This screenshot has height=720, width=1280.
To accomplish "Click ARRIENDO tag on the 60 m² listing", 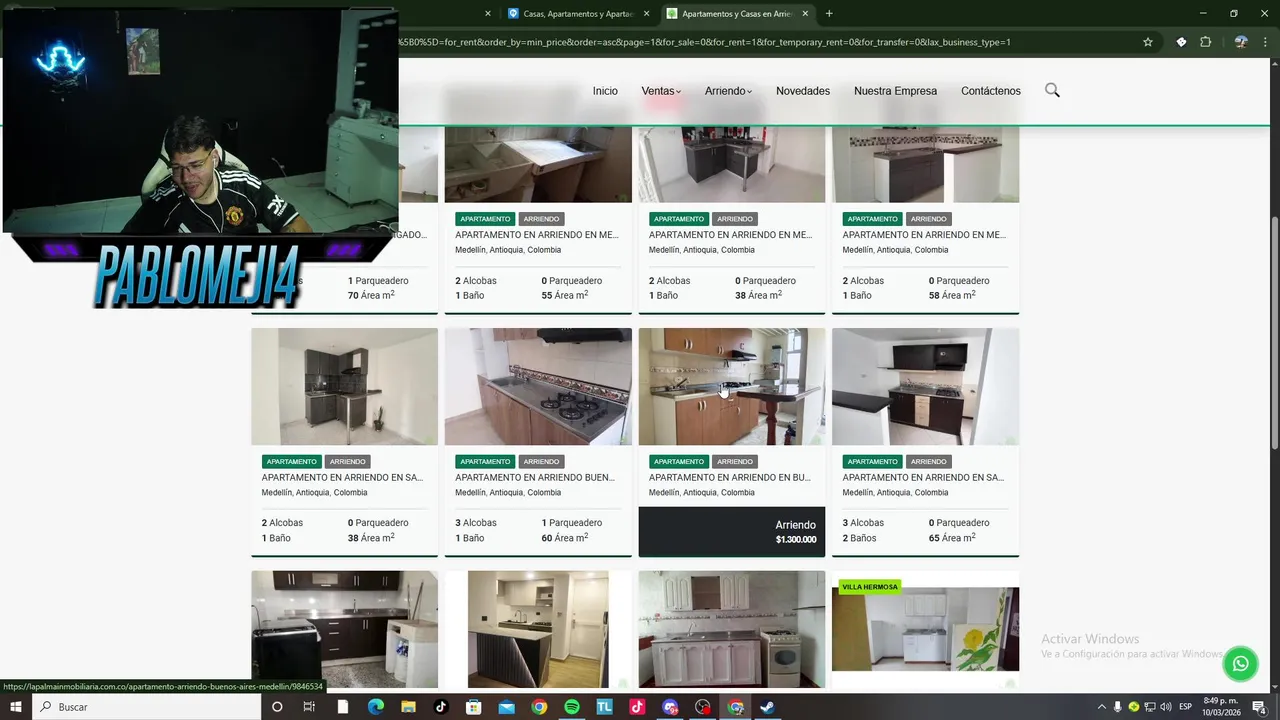I will (541, 462).
